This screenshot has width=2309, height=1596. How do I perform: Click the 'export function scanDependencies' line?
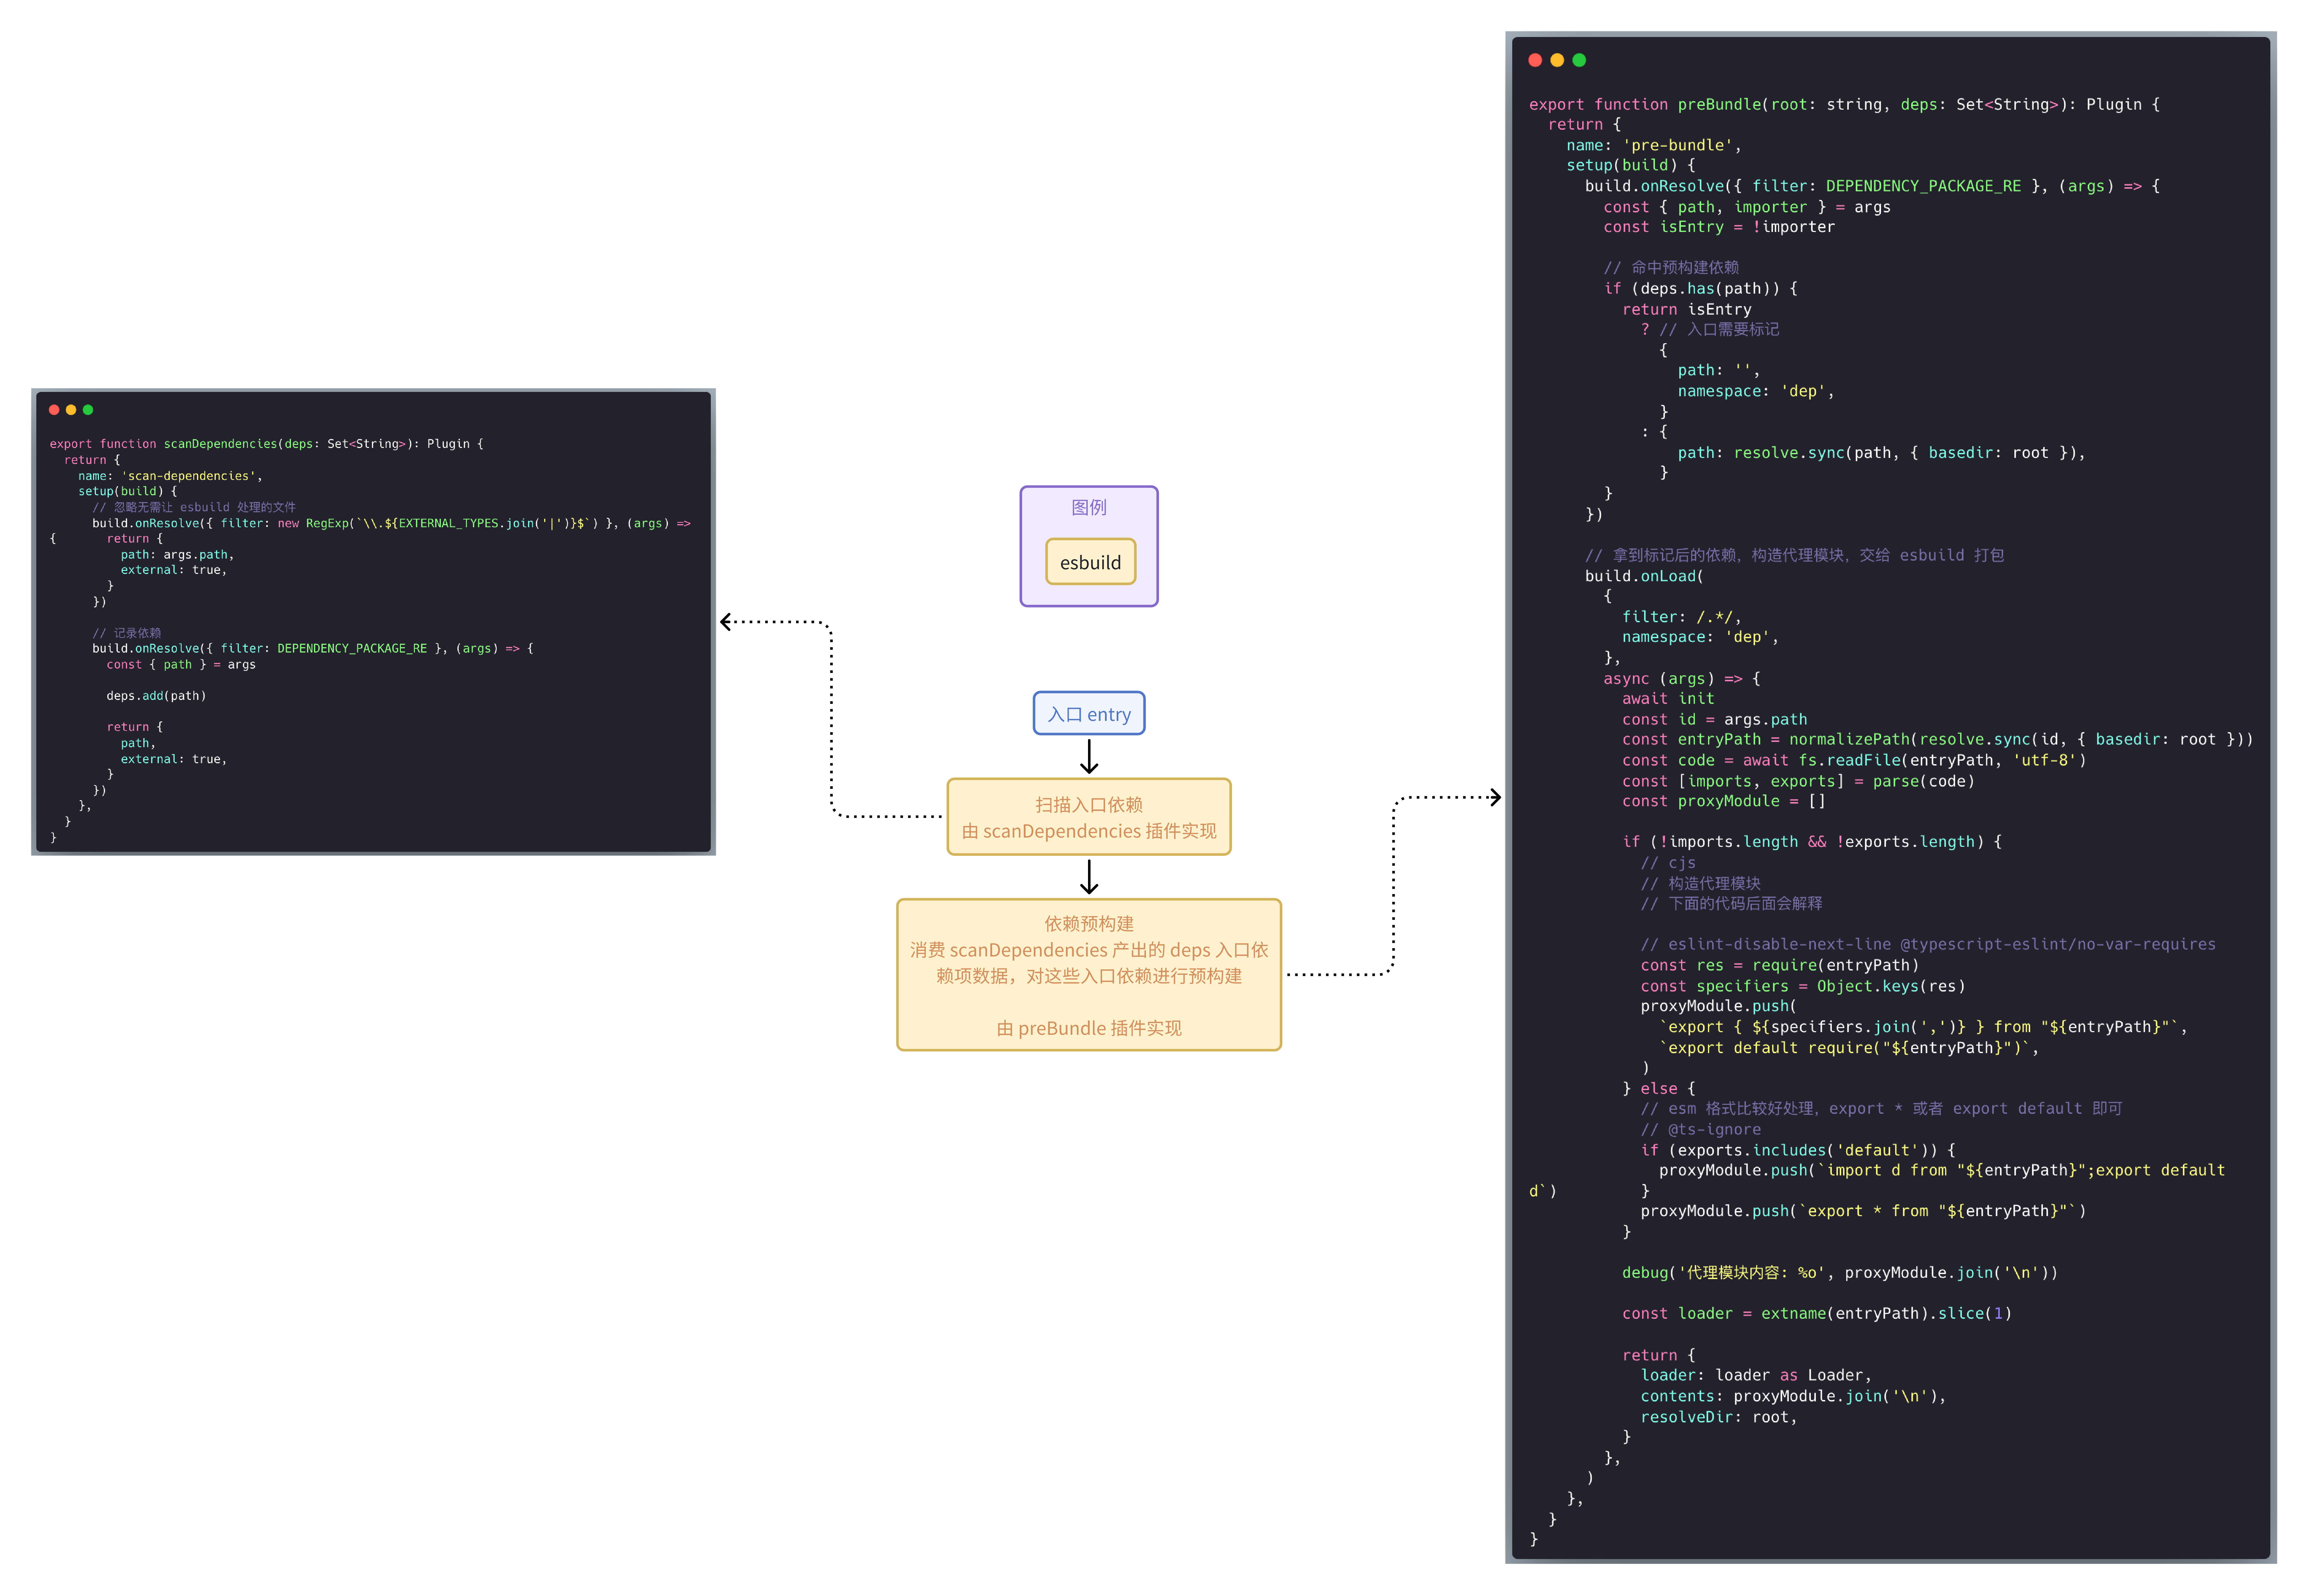267,444
